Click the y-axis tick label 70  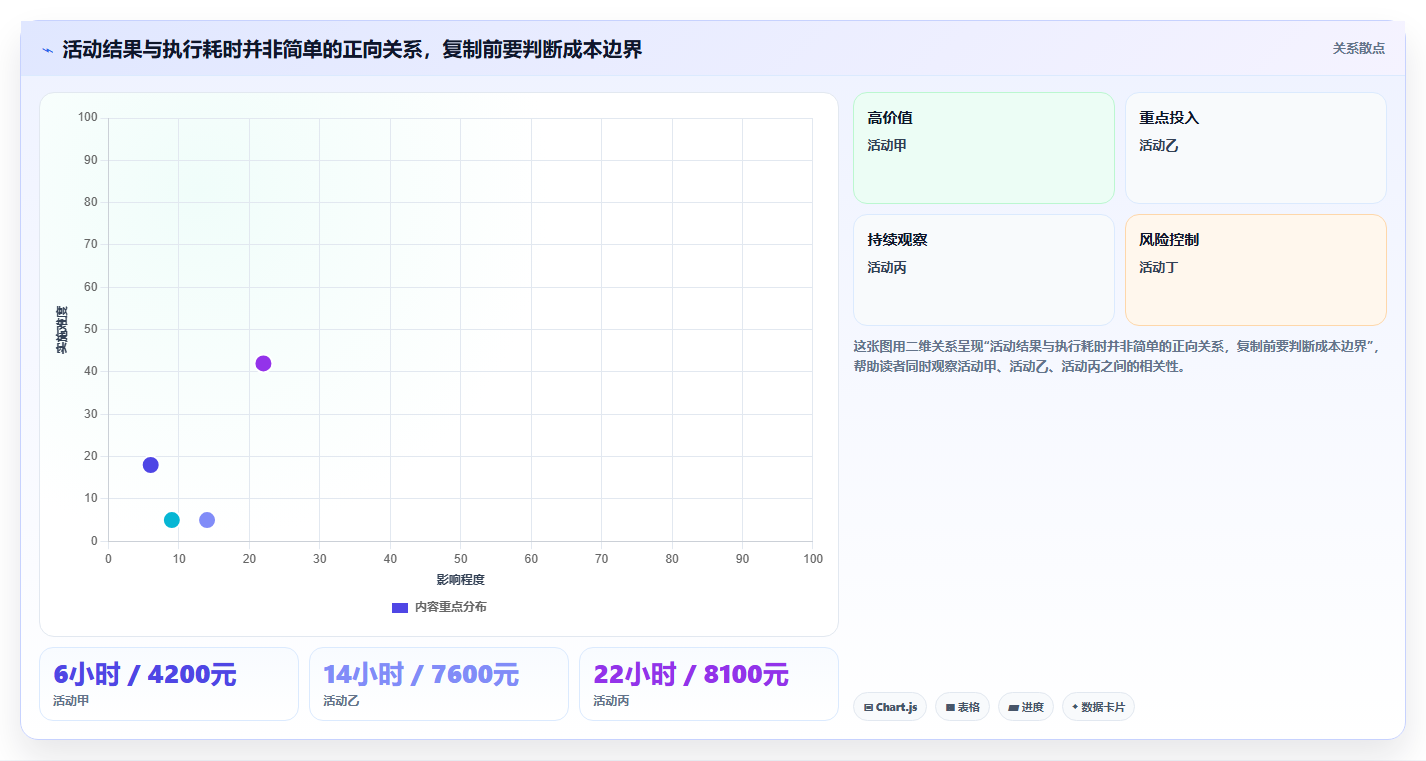(x=91, y=245)
